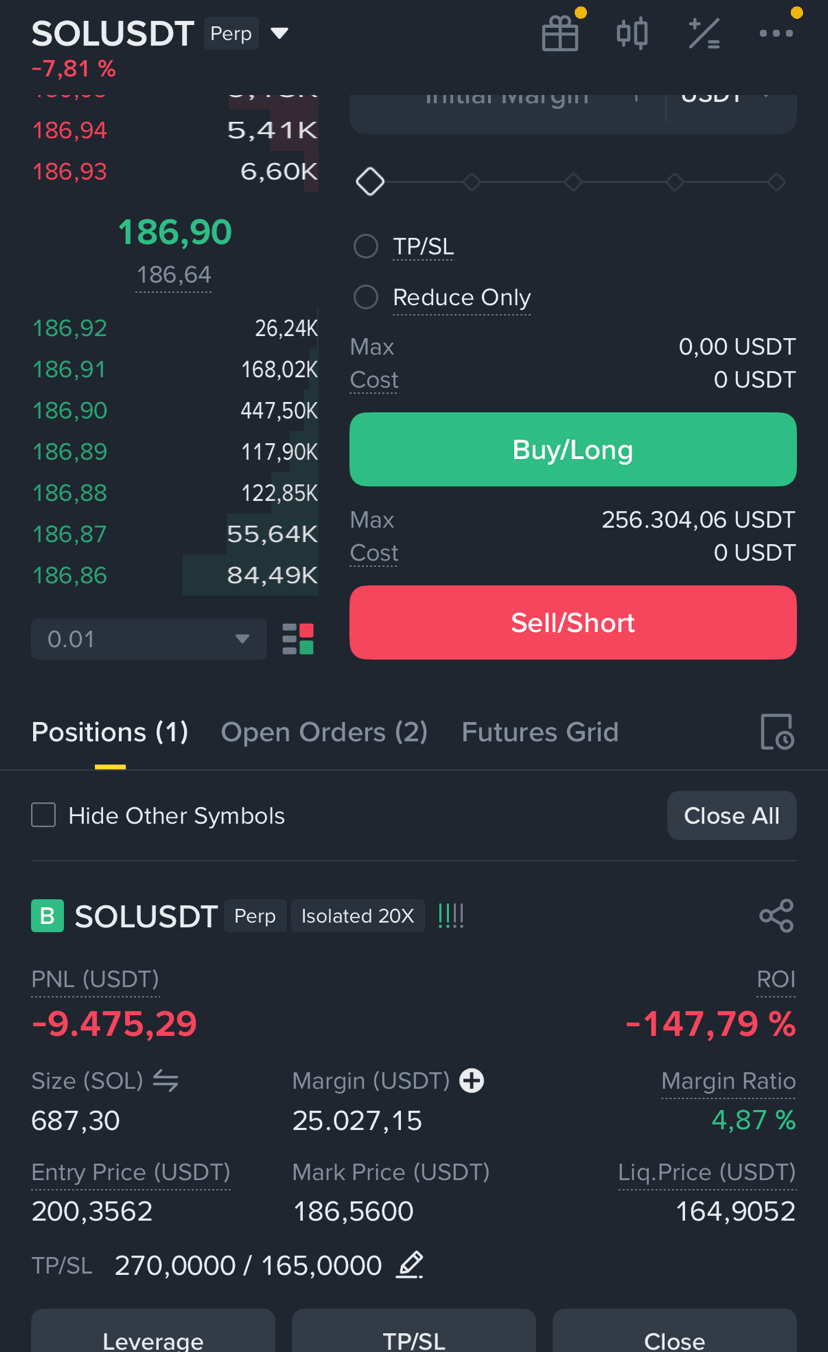Enable the Reduce Only option
Screen dimensions: 828x1352
click(366, 297)
